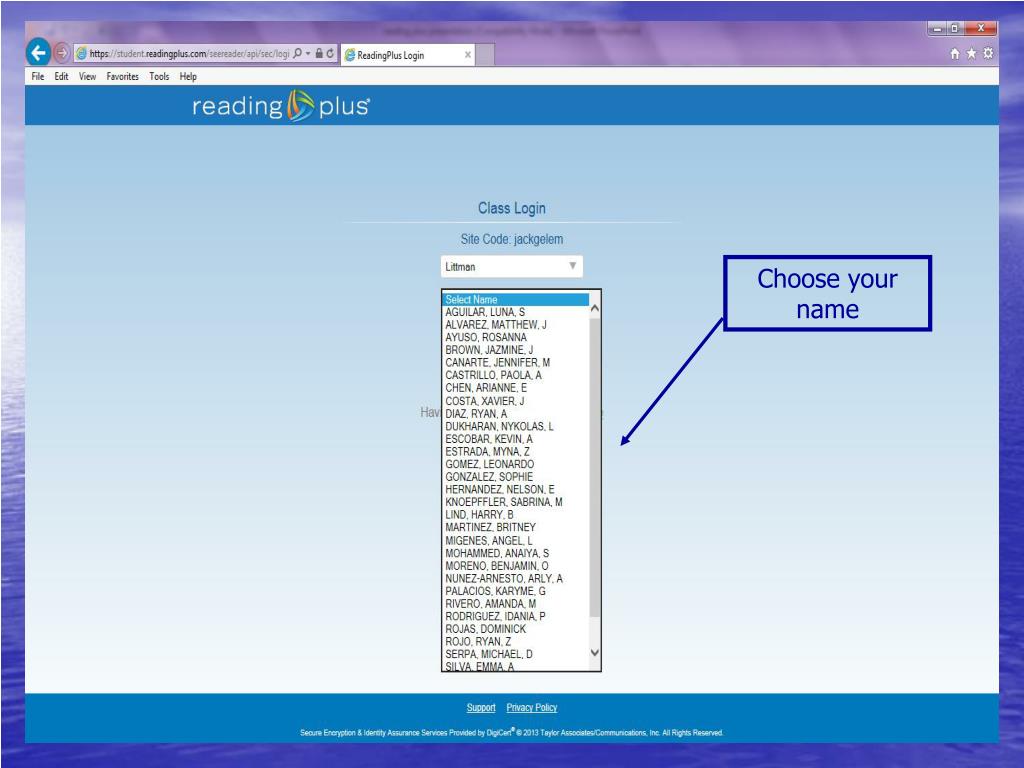1024x768 pixels.
Task: Choose AYUSO, ROSANNA from list
Action: coord(515,338)
